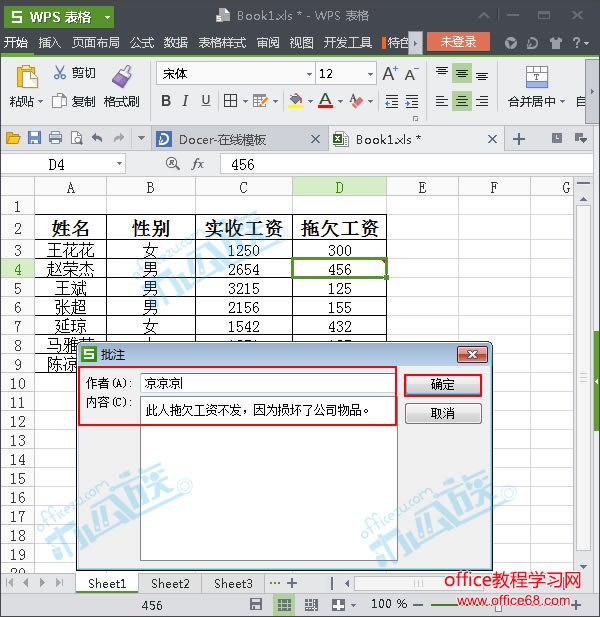
Task: Switch to normal view icon in status bar
Action: 284,605
